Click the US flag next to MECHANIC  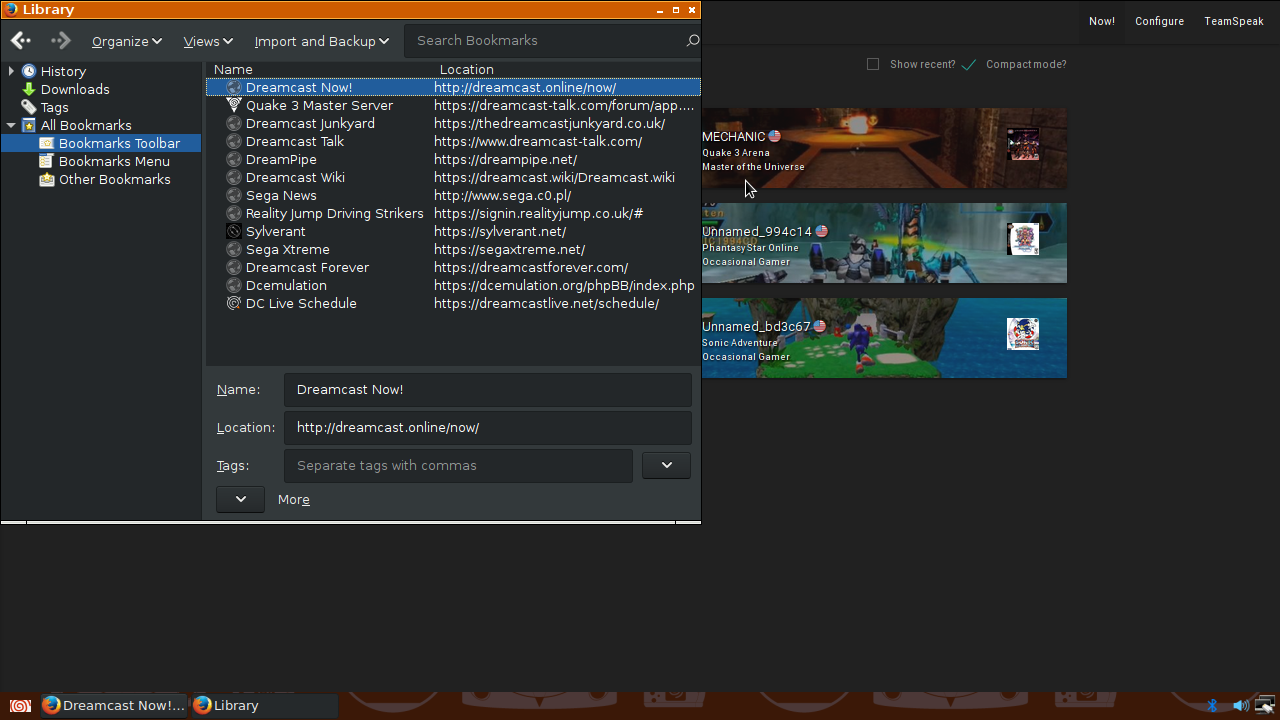point(774,136)
